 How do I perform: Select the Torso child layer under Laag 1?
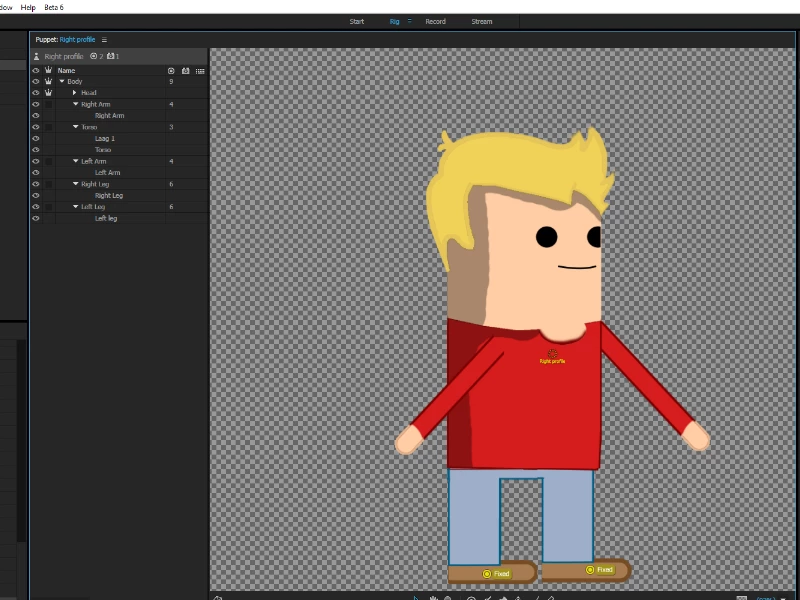coord(103,150)
